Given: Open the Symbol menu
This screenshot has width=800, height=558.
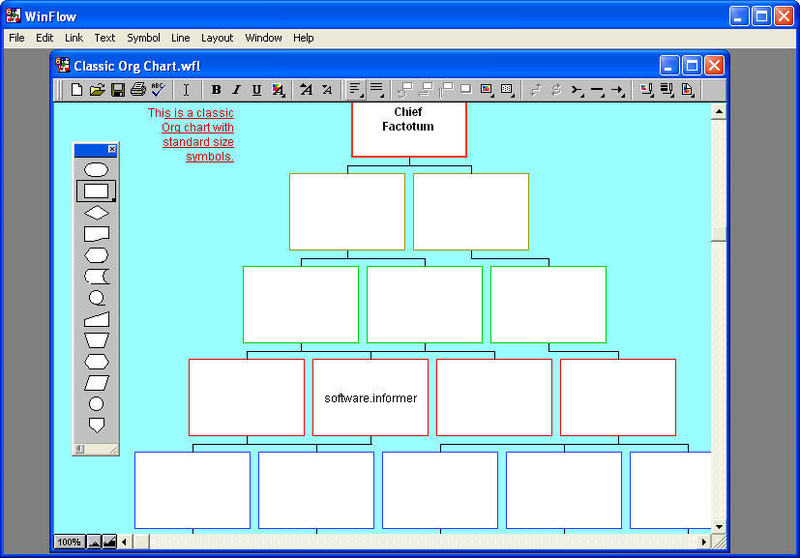Looking at the screenshot, I should (x=143, y=38).
